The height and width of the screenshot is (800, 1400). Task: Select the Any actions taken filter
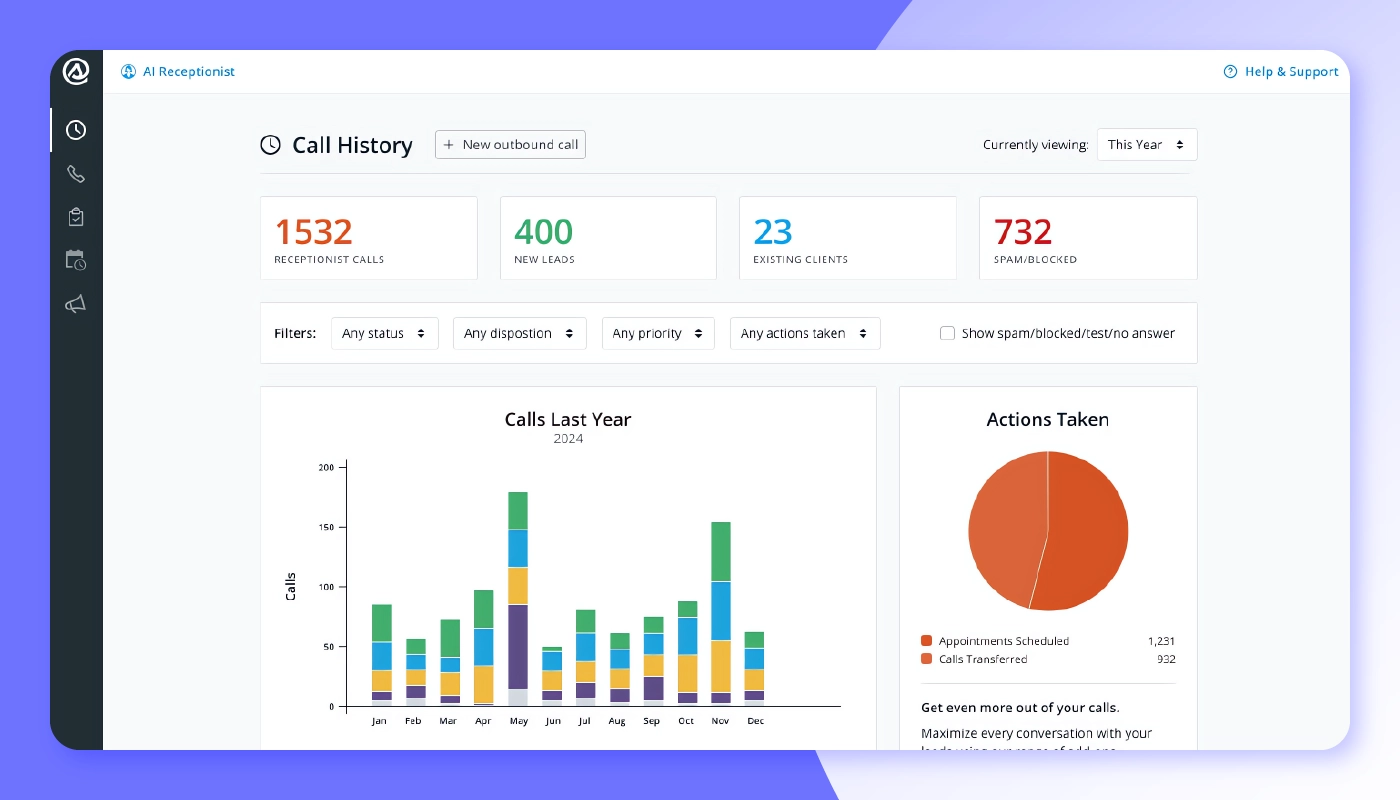pyautogui.click(x=805, y=333)
